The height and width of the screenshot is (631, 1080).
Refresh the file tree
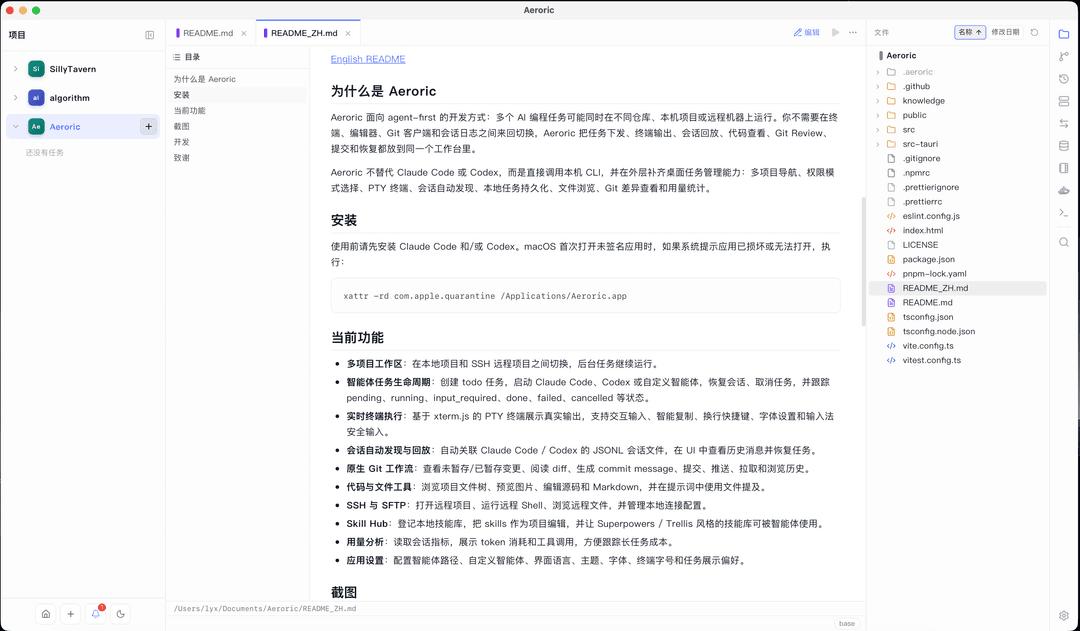(1034, 32)
